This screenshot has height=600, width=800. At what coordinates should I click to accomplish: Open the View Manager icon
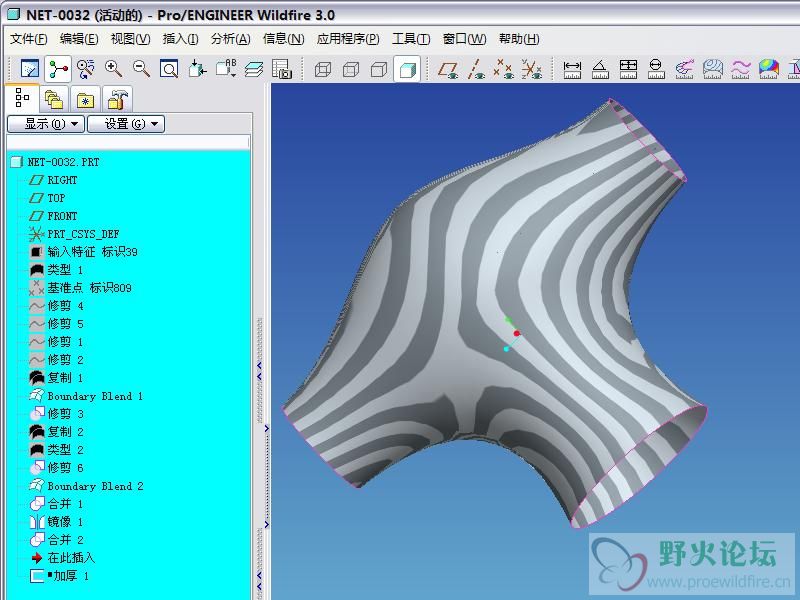[x=282, y=68]
